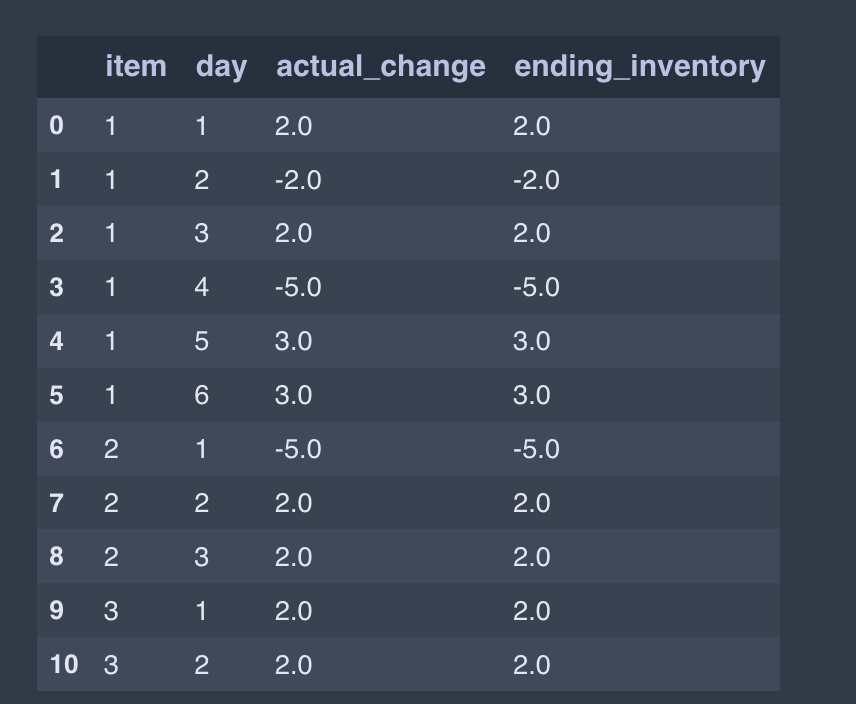Select the ending_inventory column header

coord(640,68)
